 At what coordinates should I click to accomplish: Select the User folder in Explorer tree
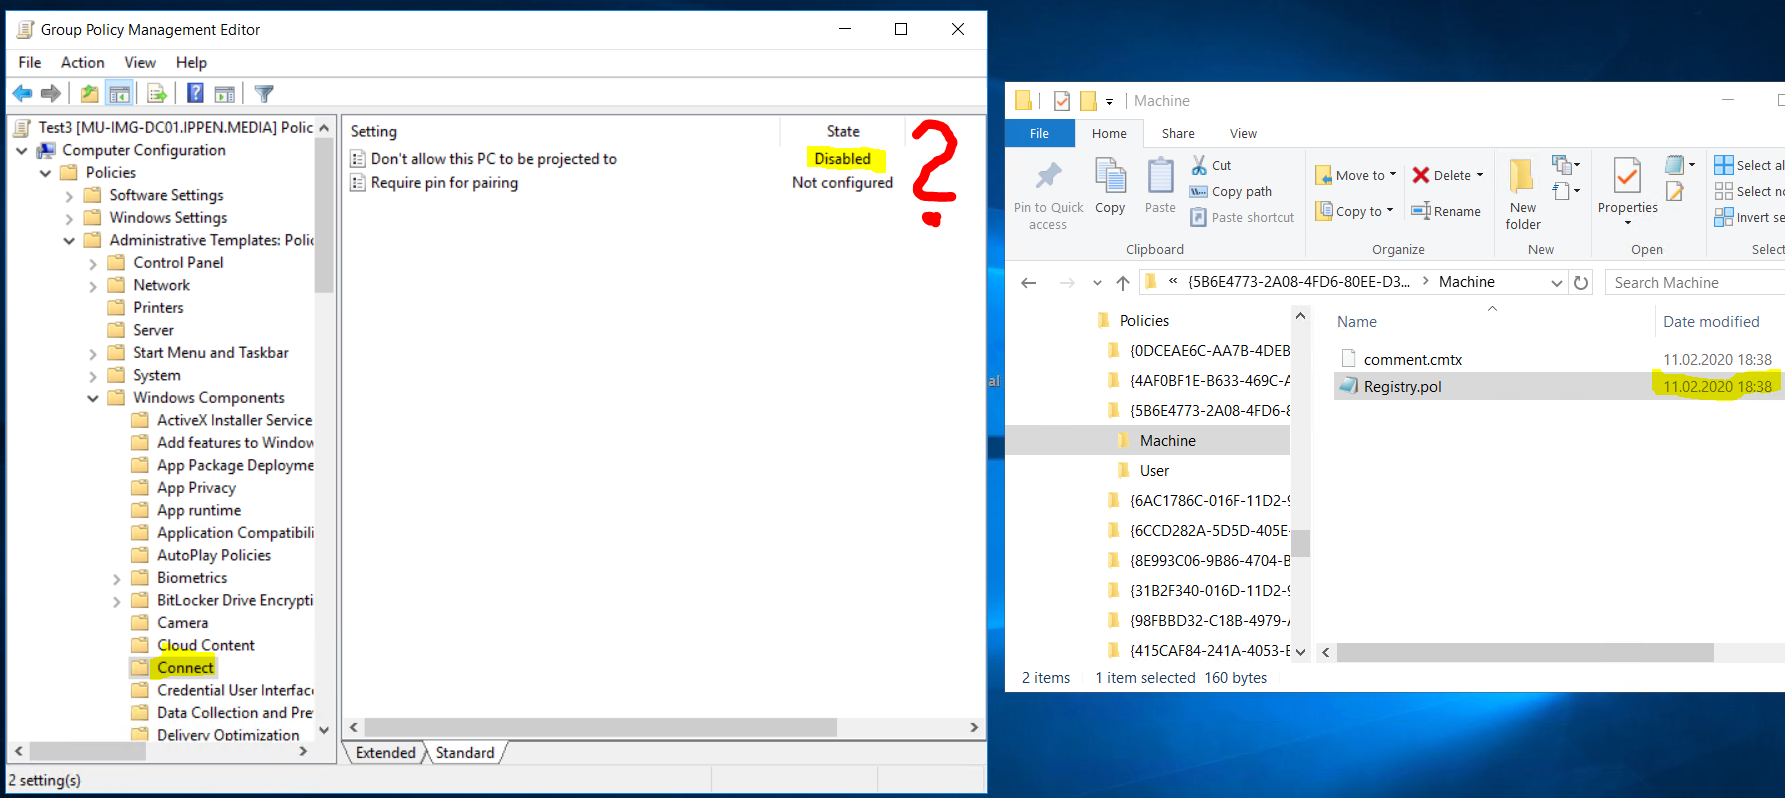pyautogui.click(x=1154, y=471)
